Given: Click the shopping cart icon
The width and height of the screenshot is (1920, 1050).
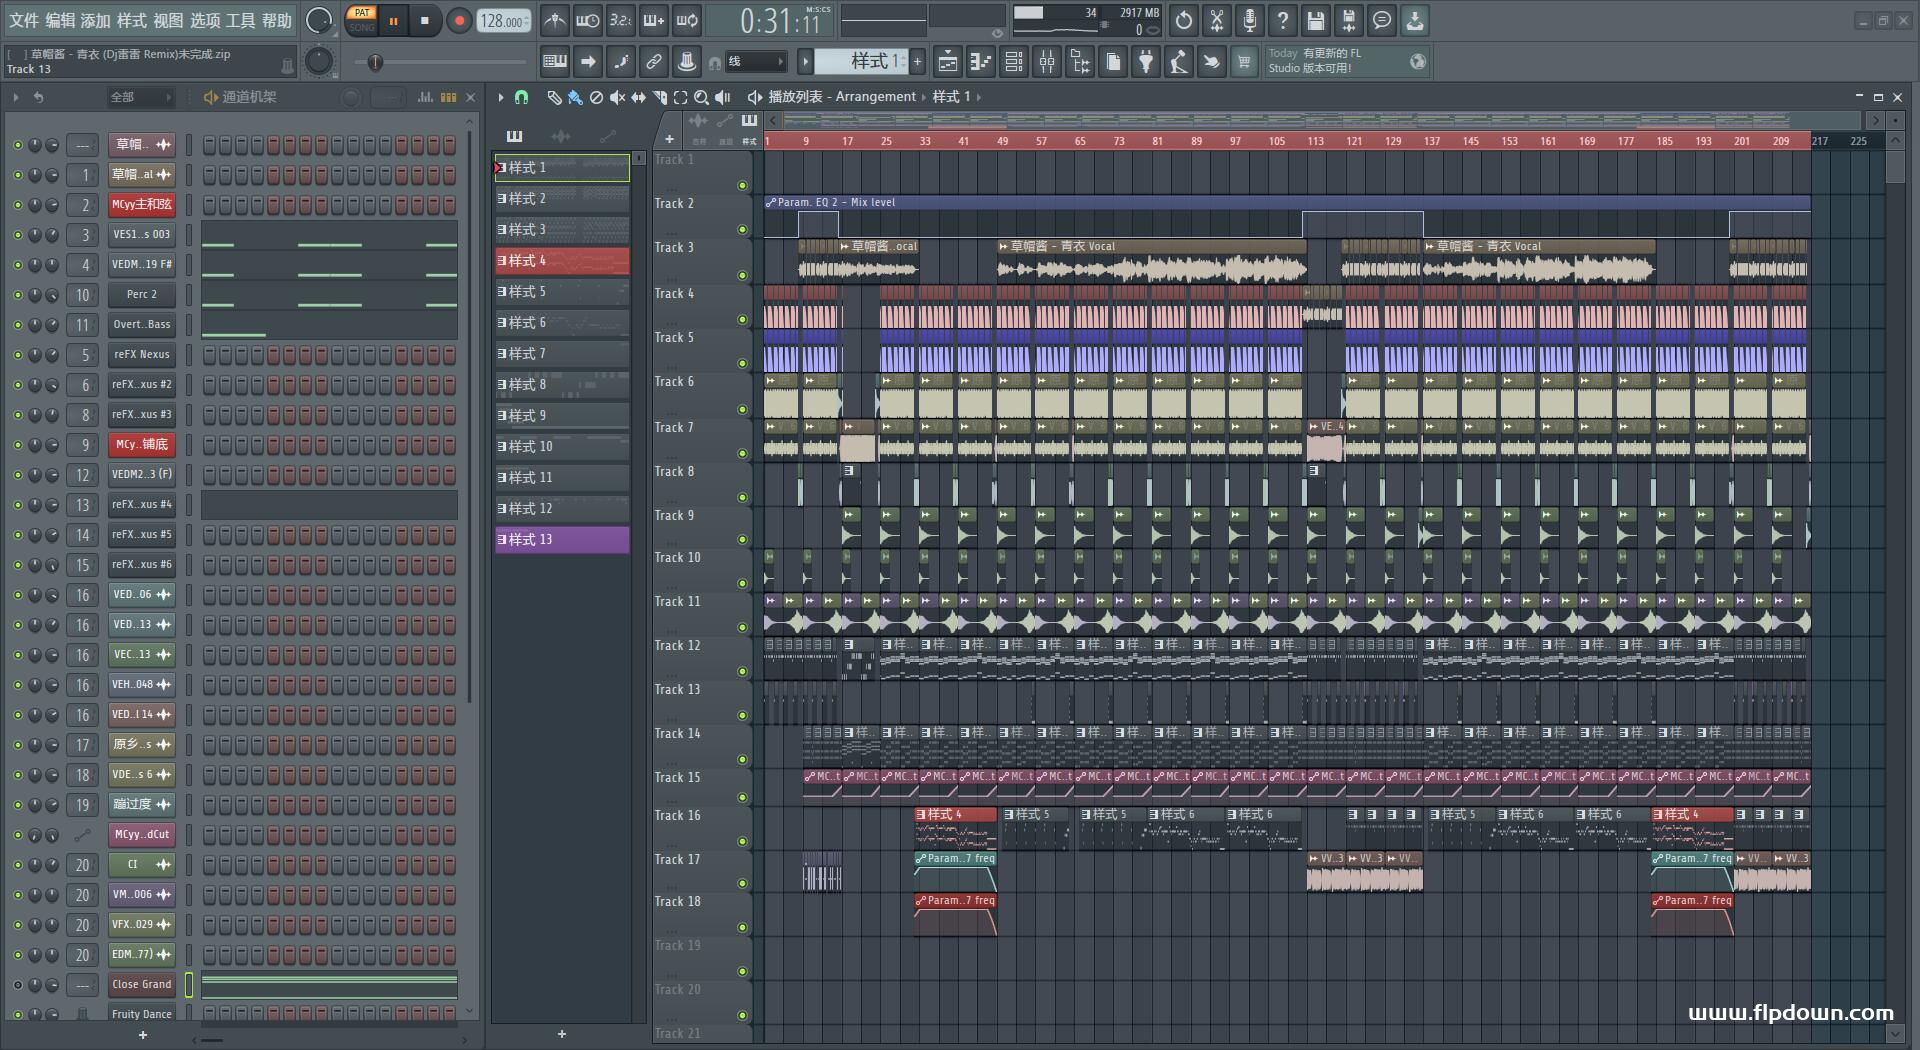Looking at the screenshot, I should coord(1244,62).
